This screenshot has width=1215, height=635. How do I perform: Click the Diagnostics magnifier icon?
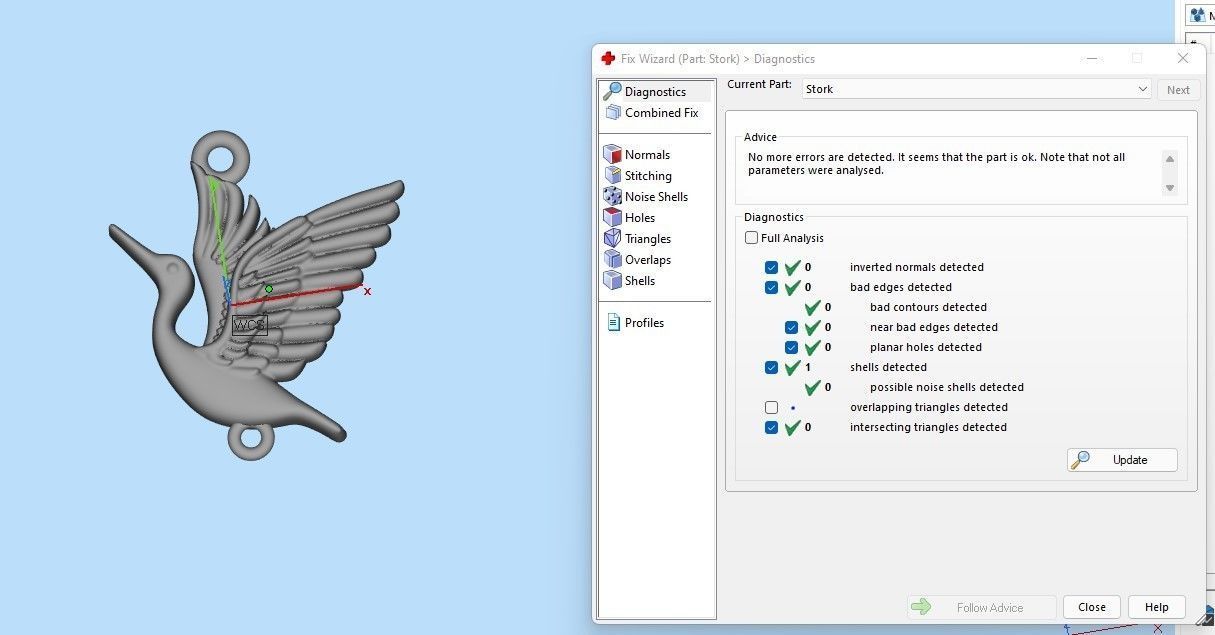tap(612, 91)
